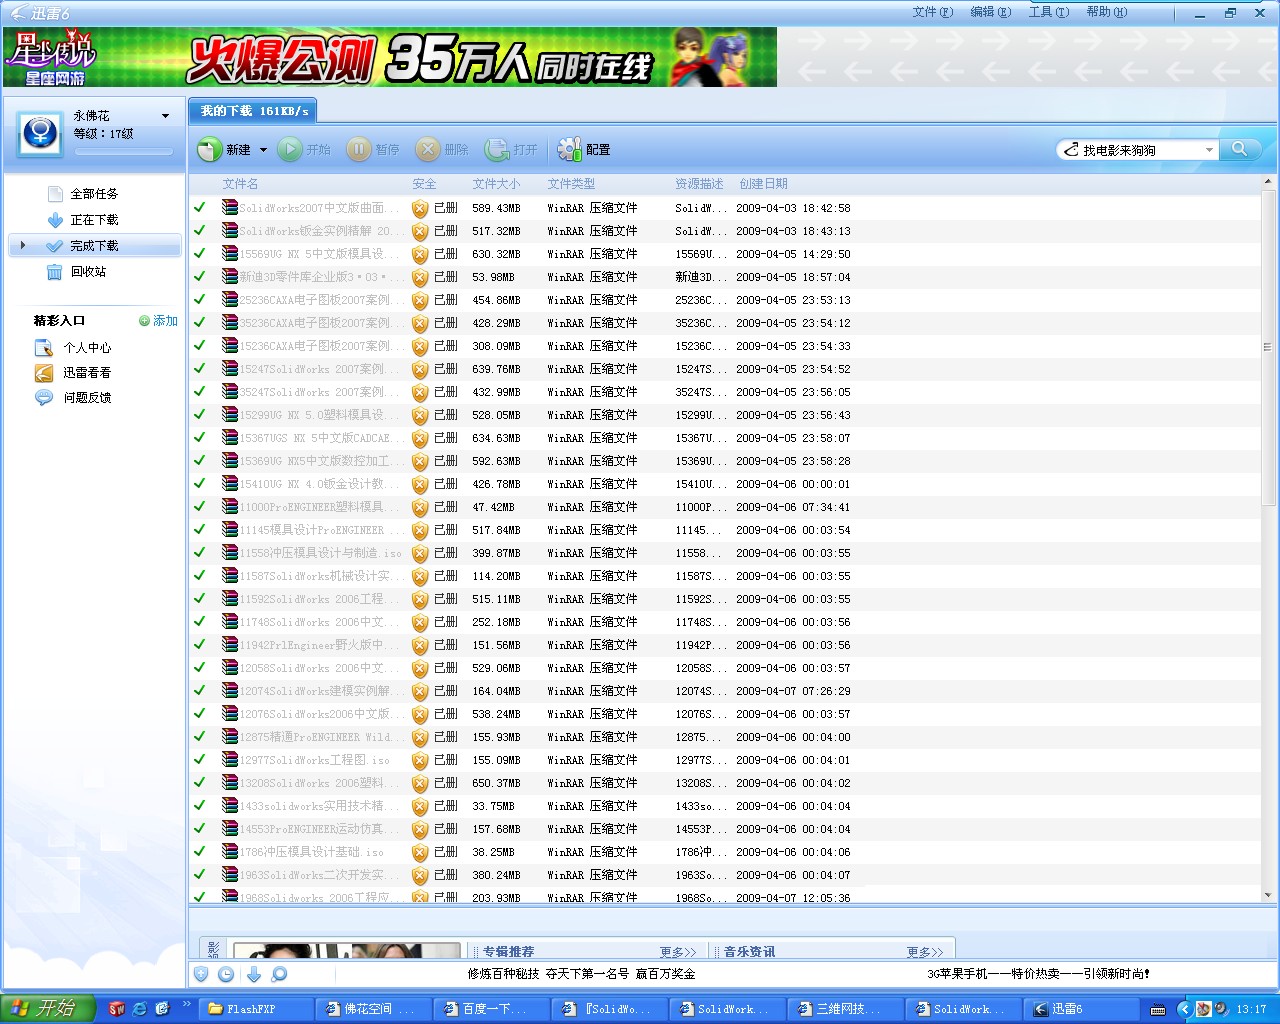Click the 问题反馈 speech bubble icon
Viewport: 1280px width, 1024px height.
click(x=44, y=398)
